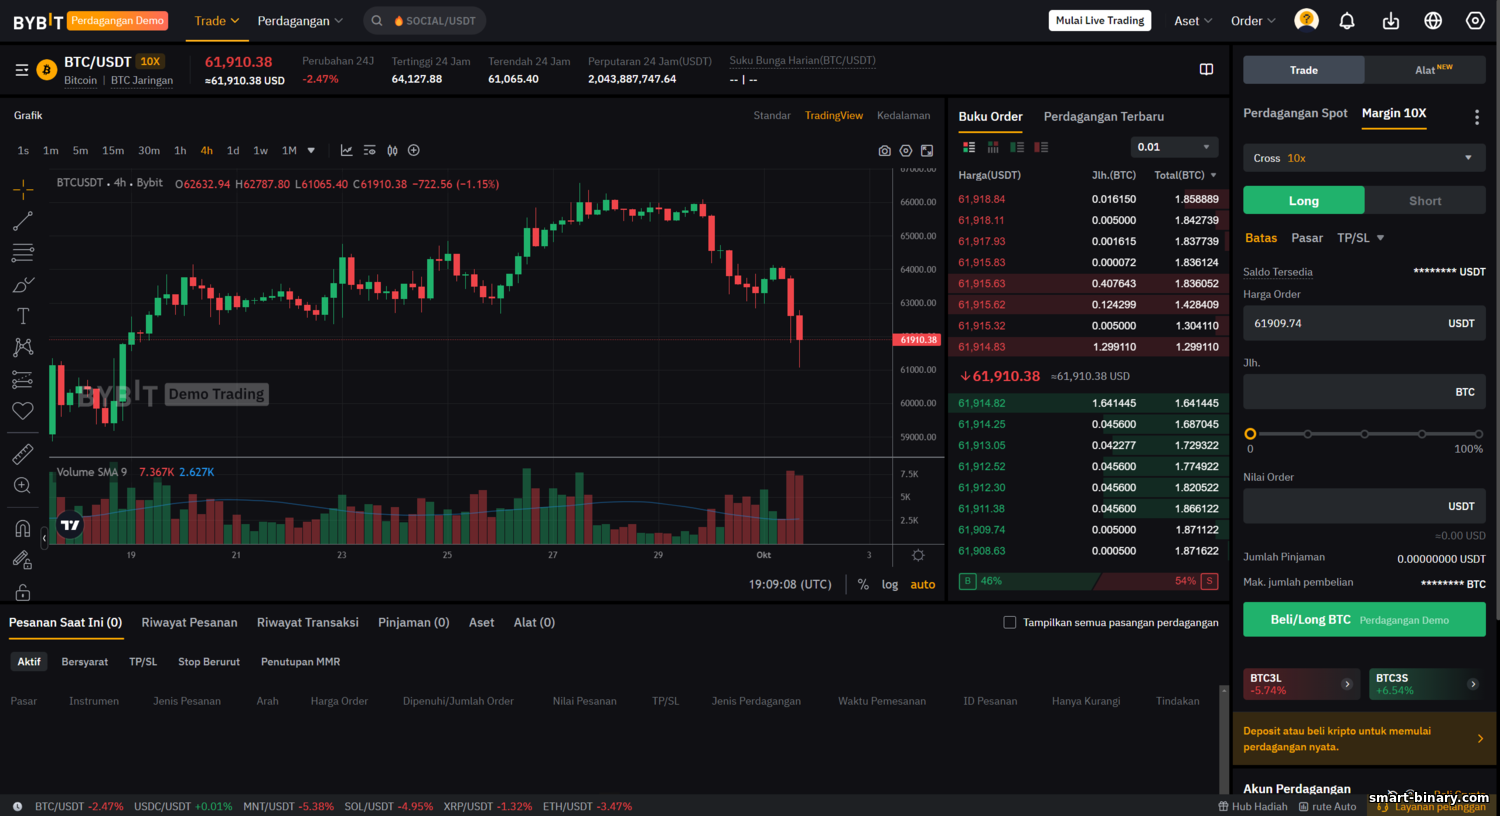Image resolution: width=1500 pixels, height=816 pixels.
Task: Toggle the layout split view icon
Action: tap(1206, 69)
